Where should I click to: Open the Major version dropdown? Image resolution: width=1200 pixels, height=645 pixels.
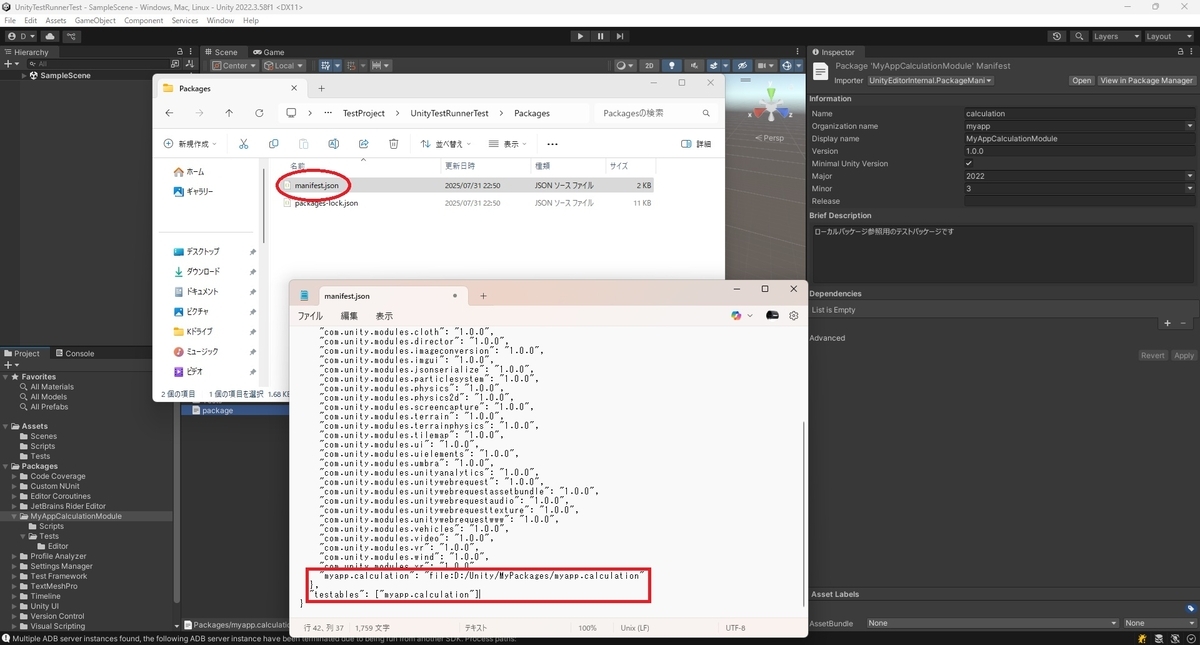pyautogui.click(x=1079, y=176)
